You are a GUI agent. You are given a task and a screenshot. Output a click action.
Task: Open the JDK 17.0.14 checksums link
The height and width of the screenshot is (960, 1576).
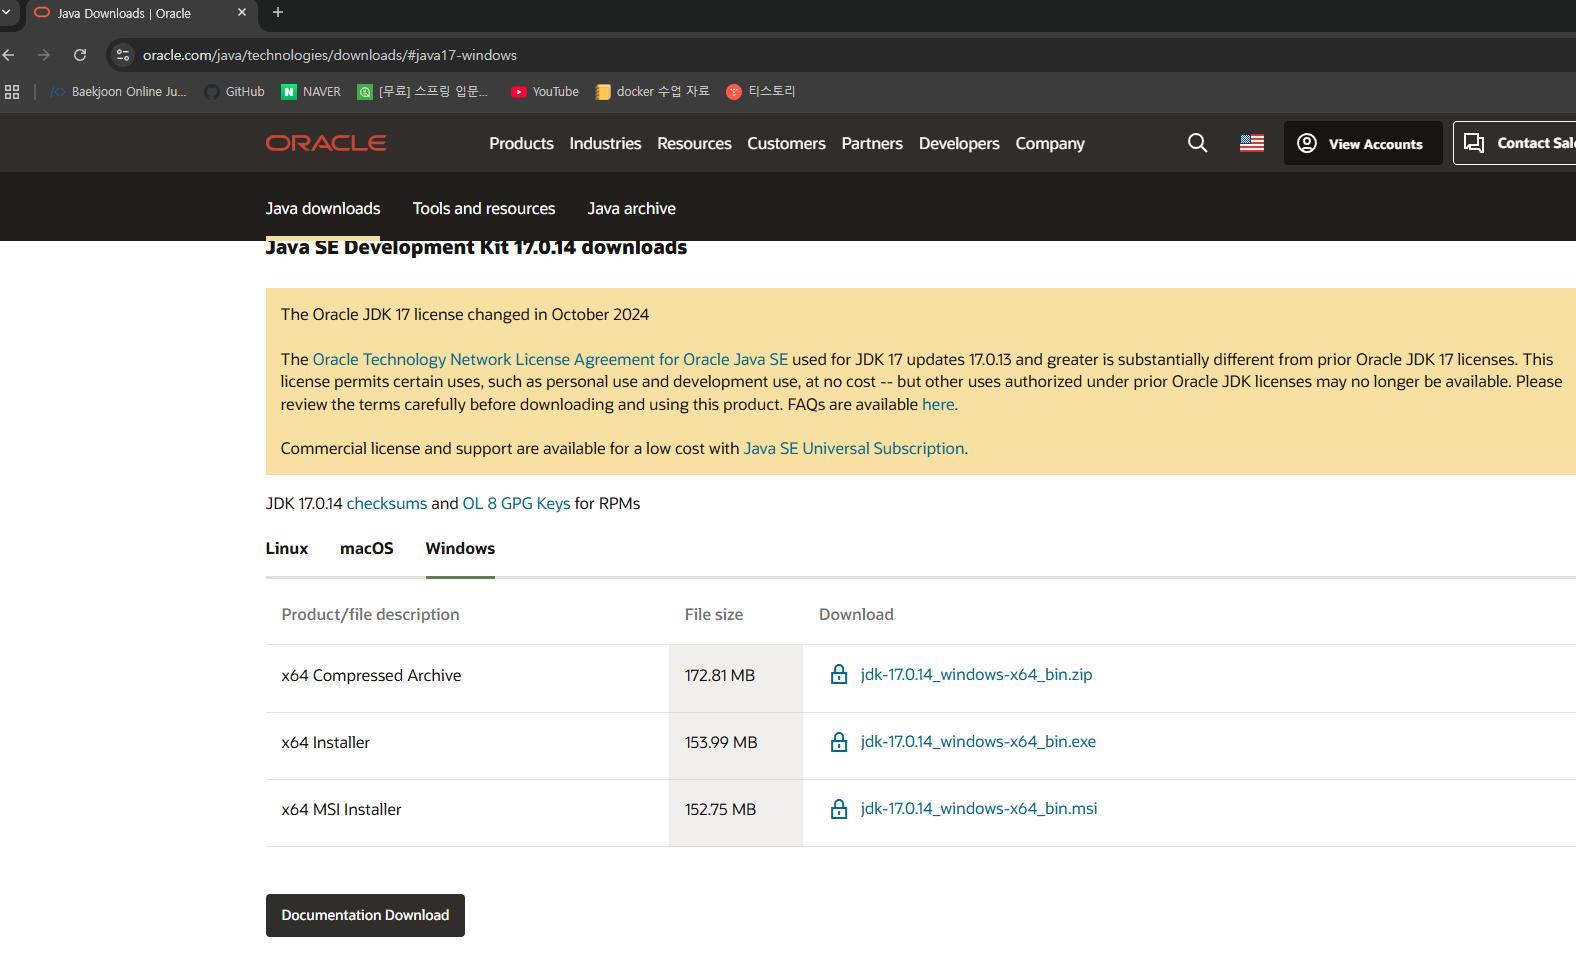[387, 503]
